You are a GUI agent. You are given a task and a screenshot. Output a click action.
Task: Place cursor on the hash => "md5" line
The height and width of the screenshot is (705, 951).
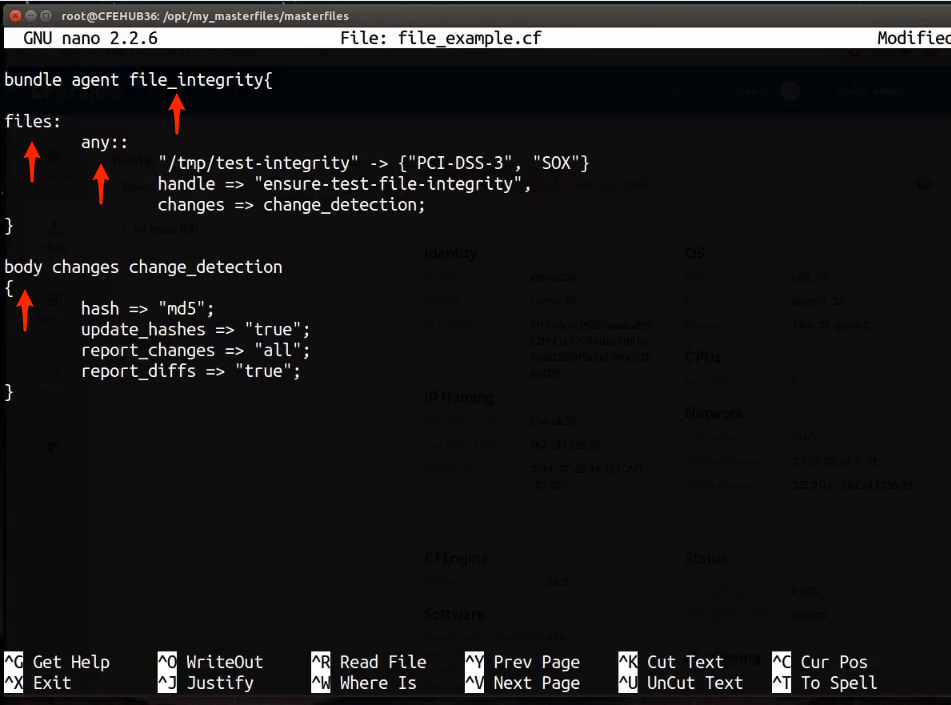pyautogui.click(x=147, y=308)
